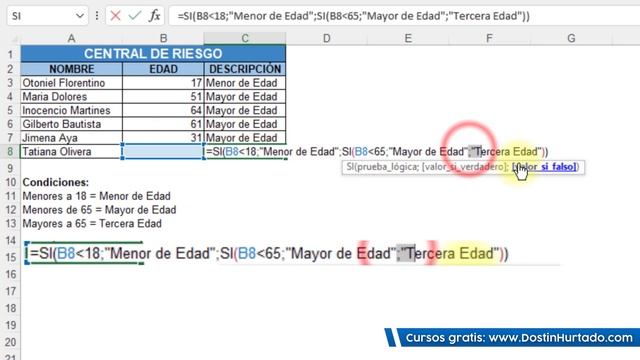Click age cell showing 17
Viewport: 640px width, 360px height.
point(163,83)
